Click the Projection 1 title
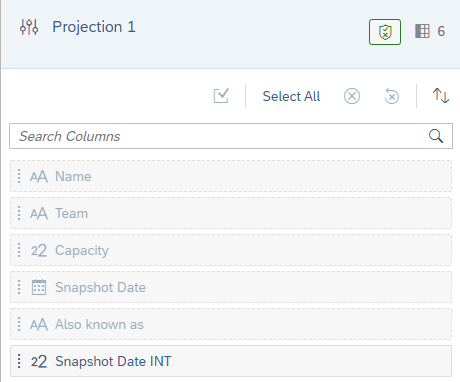The width and height of the screenshot is (460, 382). click(94, 27)
